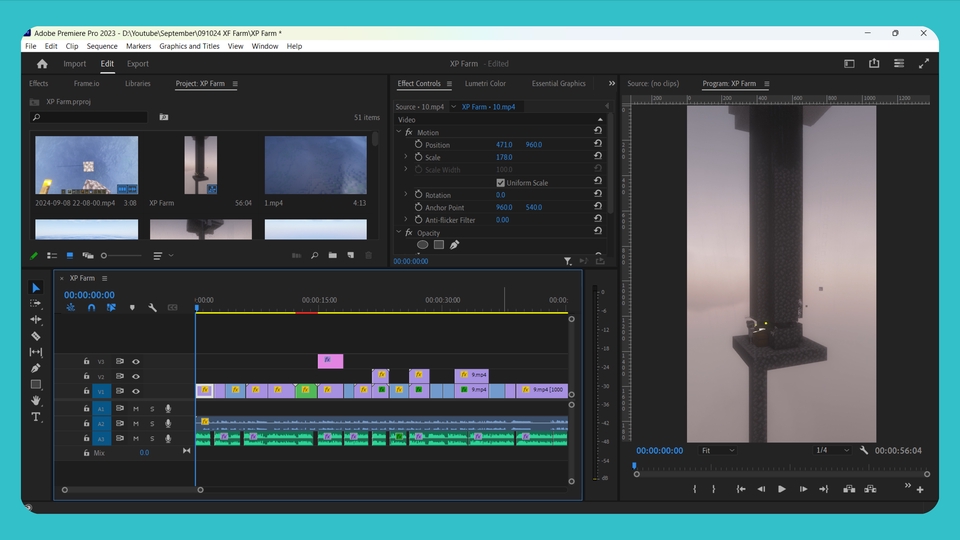
Task: Click the Home icon in header
Action: click(42, 64)
